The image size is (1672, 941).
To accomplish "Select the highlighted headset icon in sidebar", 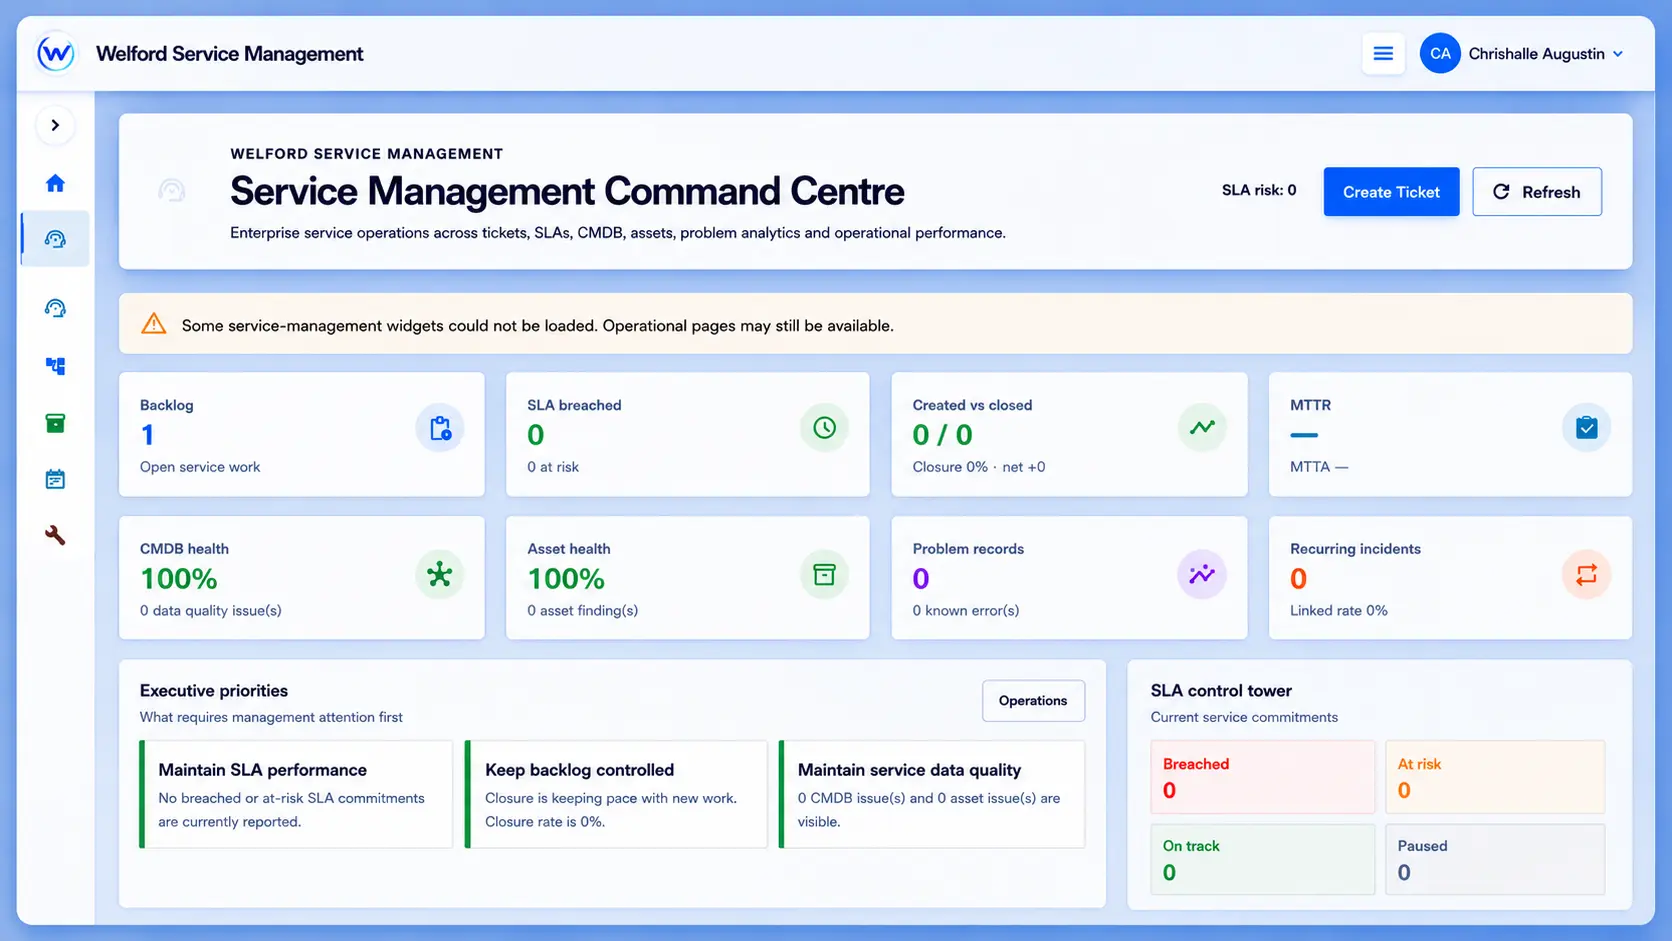I will 55,239.
